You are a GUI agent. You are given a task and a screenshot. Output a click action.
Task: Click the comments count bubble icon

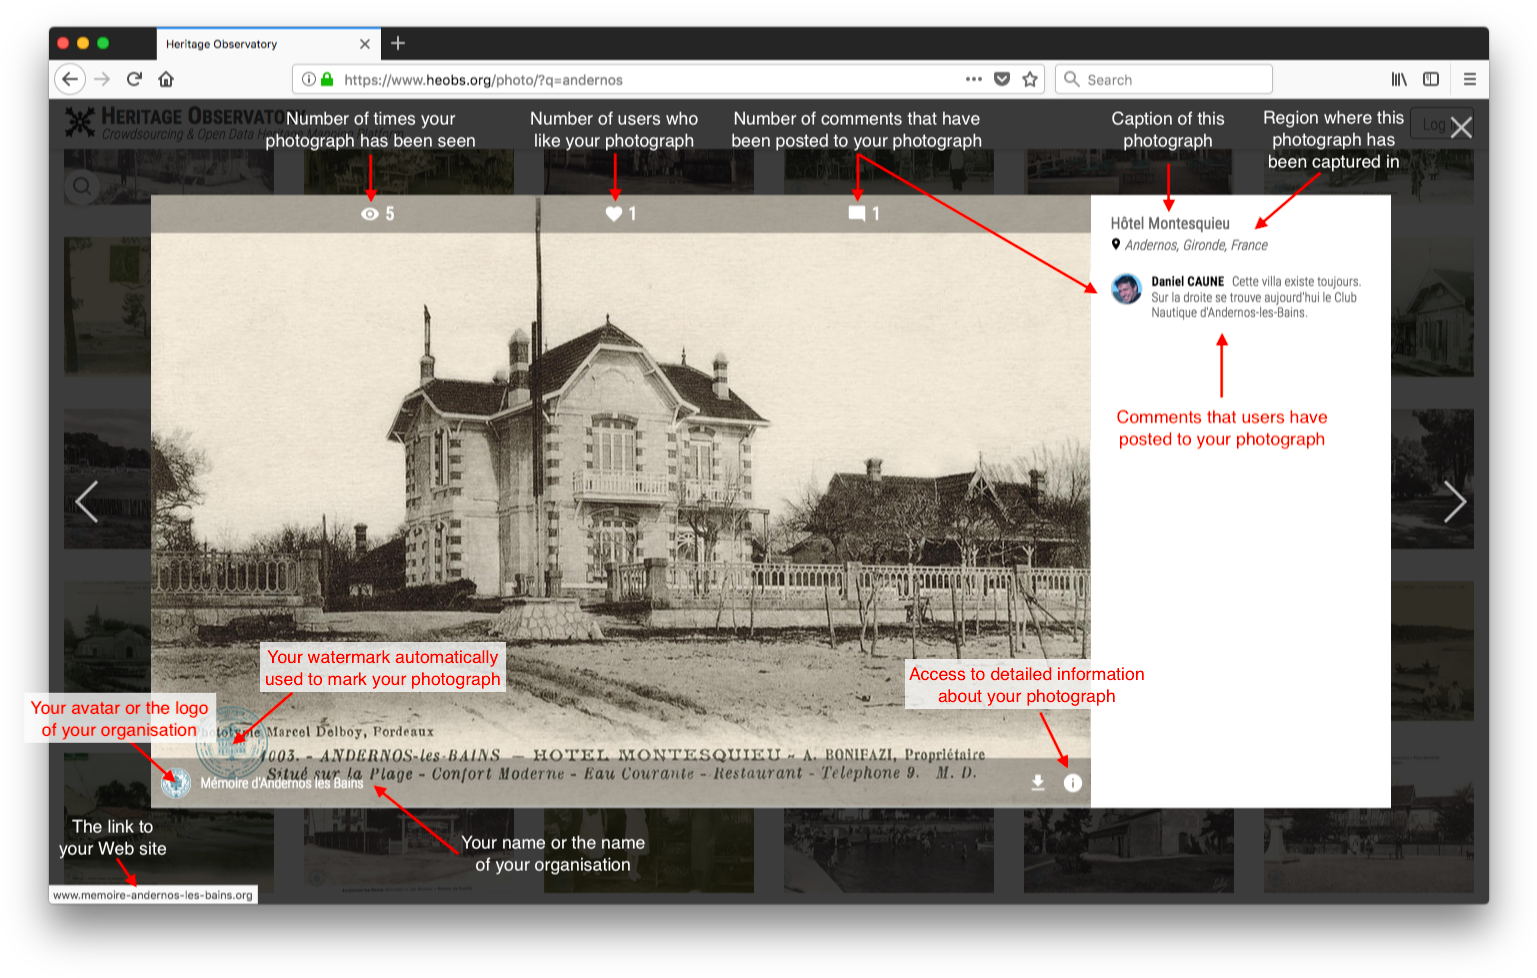[857, 214]
